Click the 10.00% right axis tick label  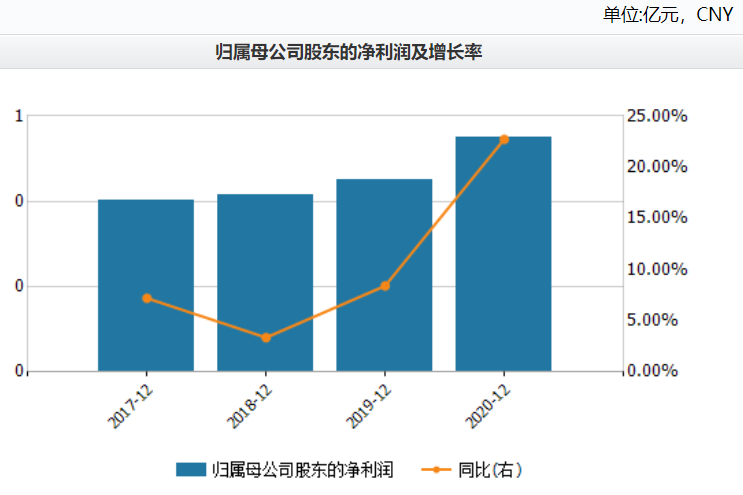pyautogui.click(x=657, y=269)
